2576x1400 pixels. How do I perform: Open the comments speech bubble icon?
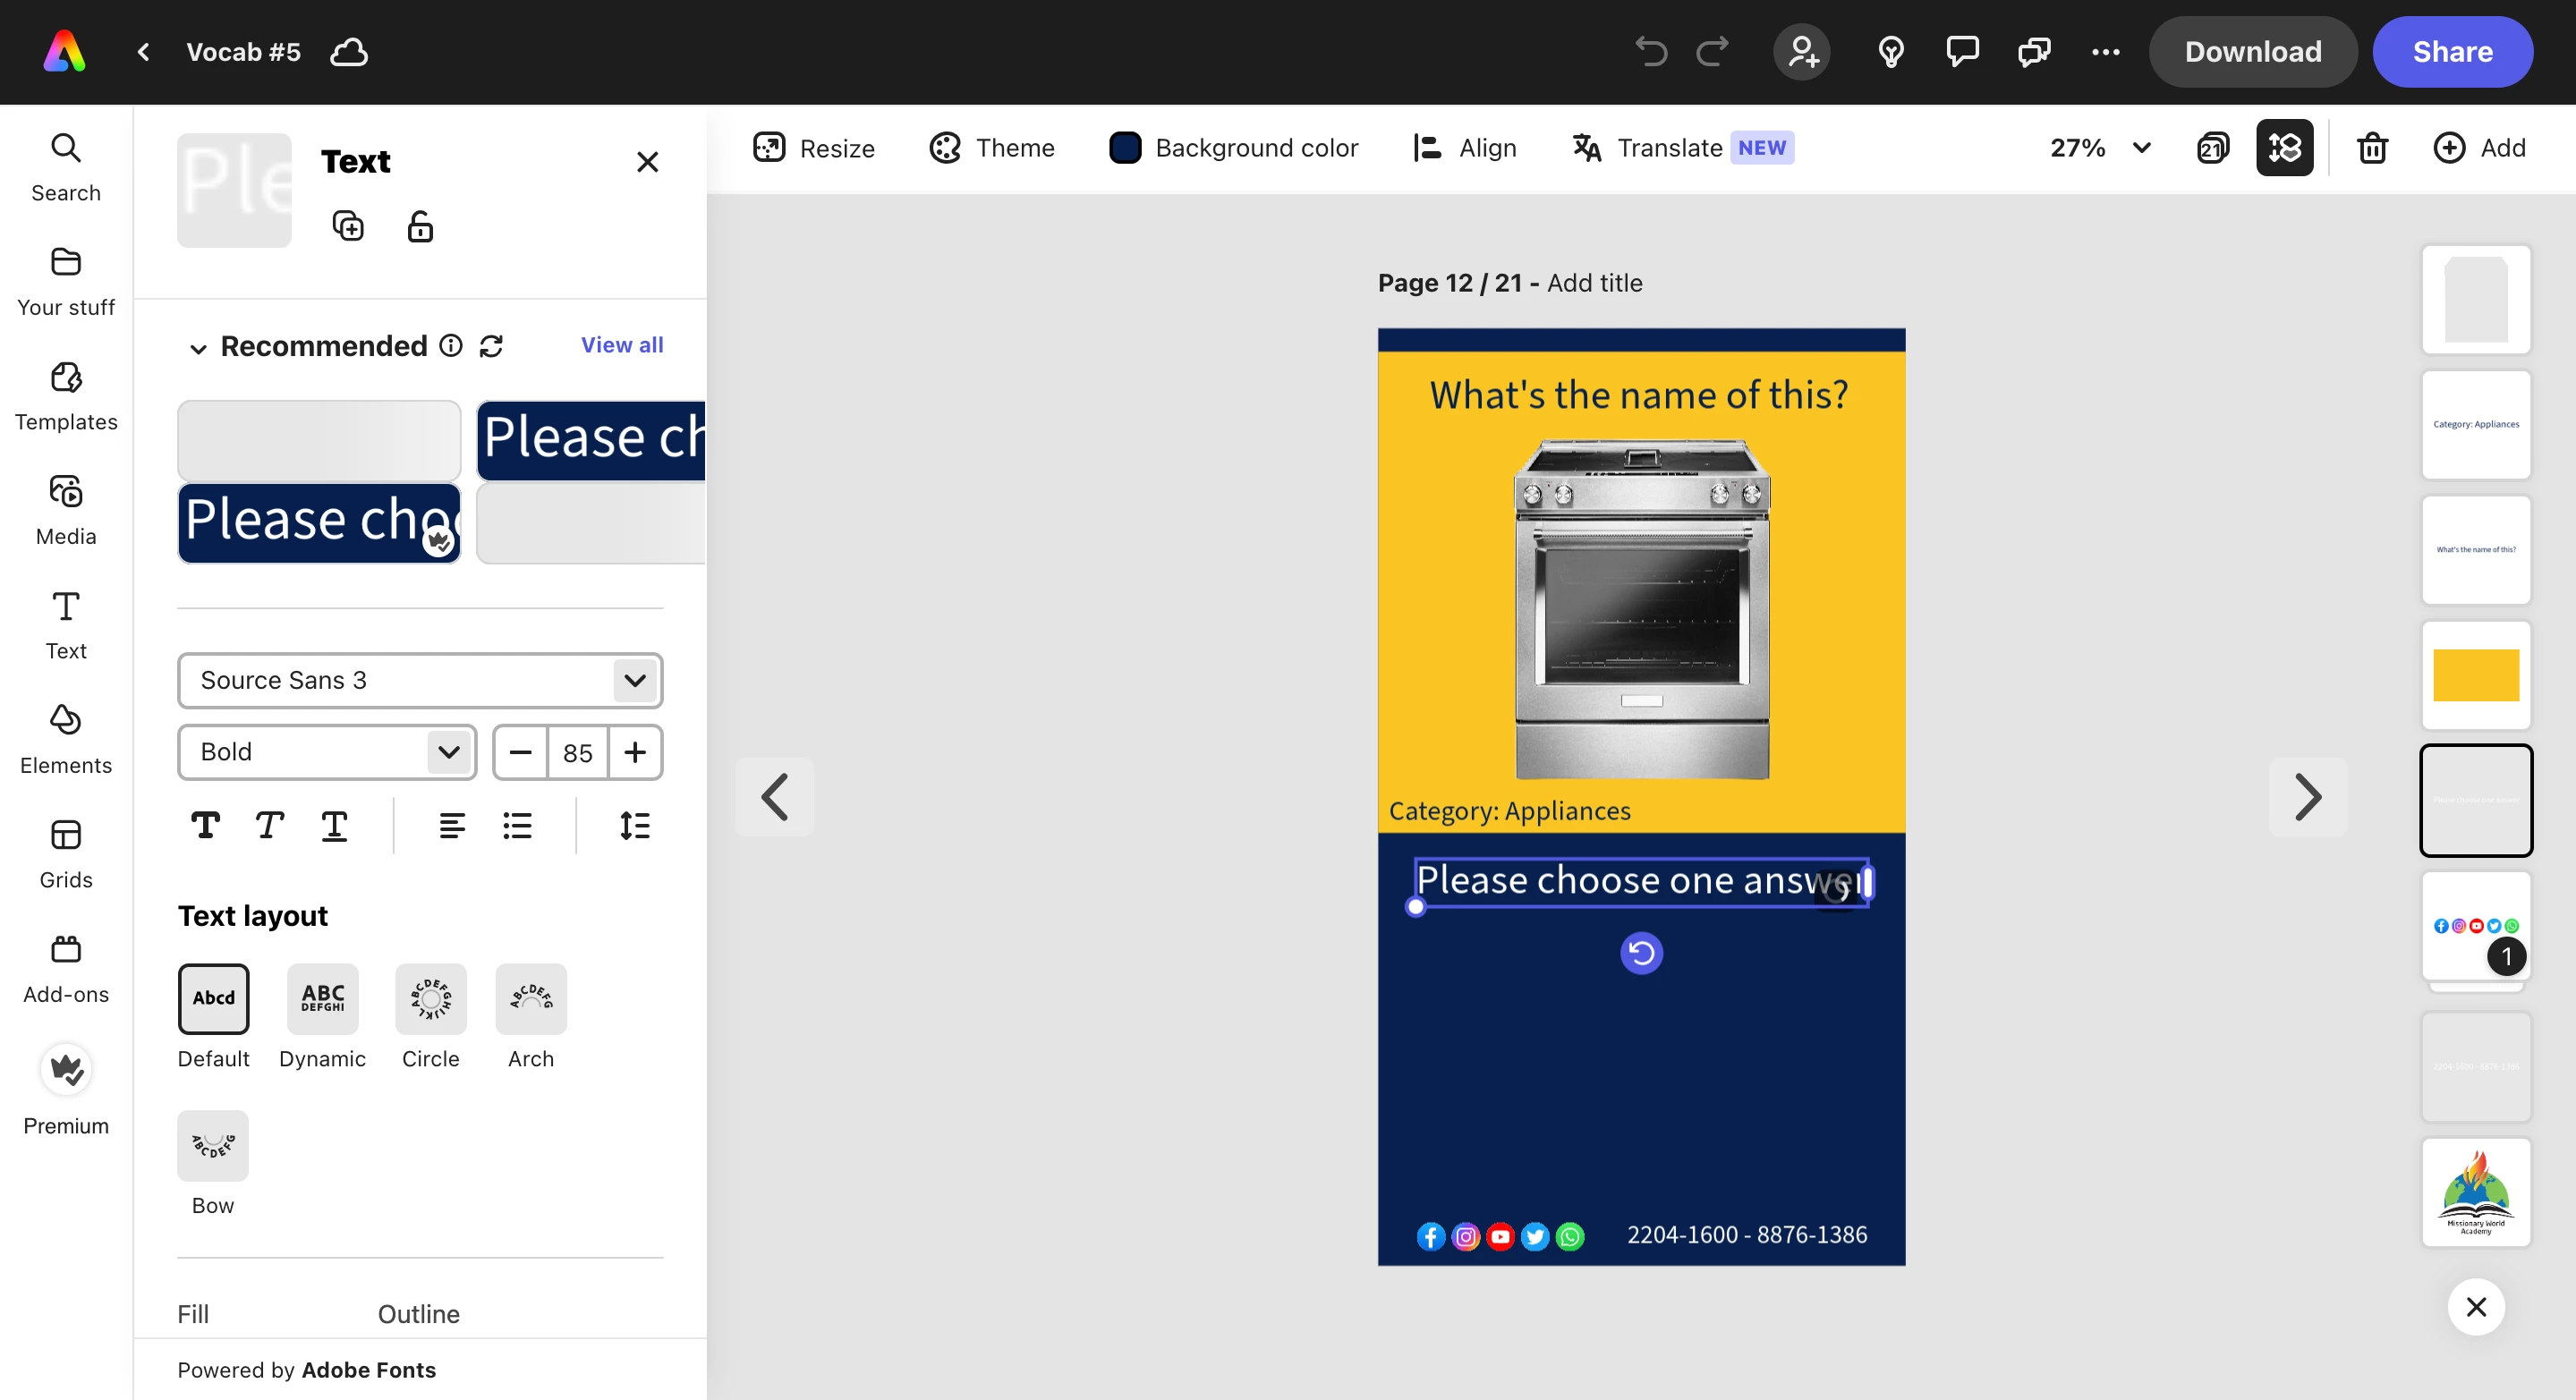(x=1962, y=52)
